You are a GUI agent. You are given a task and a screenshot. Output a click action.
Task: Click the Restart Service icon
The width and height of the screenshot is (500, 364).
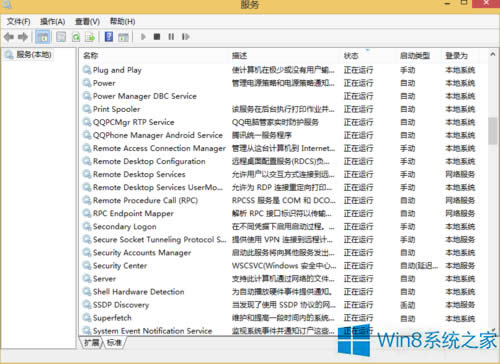186,37
